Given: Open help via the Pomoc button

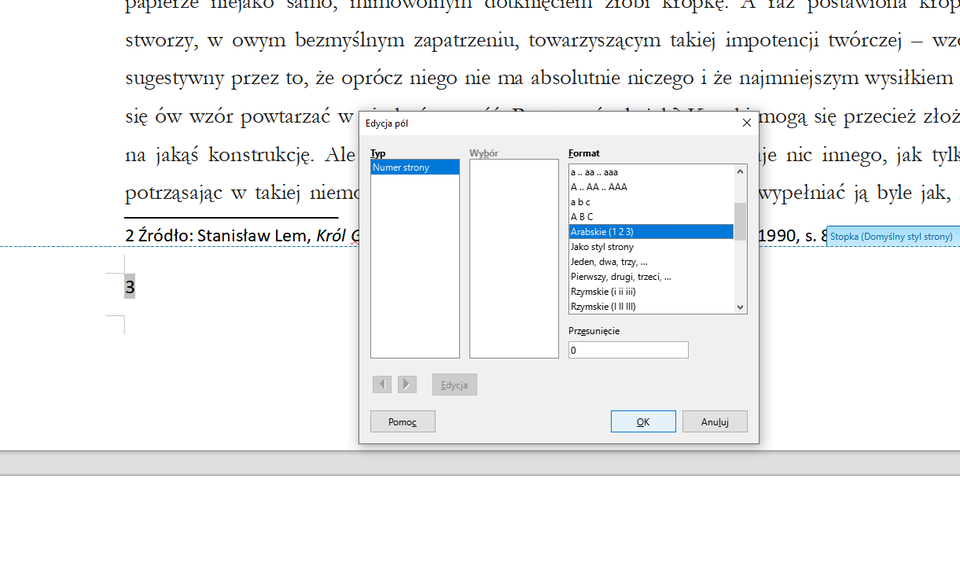Looking at the screenshot, I should 402,421.
